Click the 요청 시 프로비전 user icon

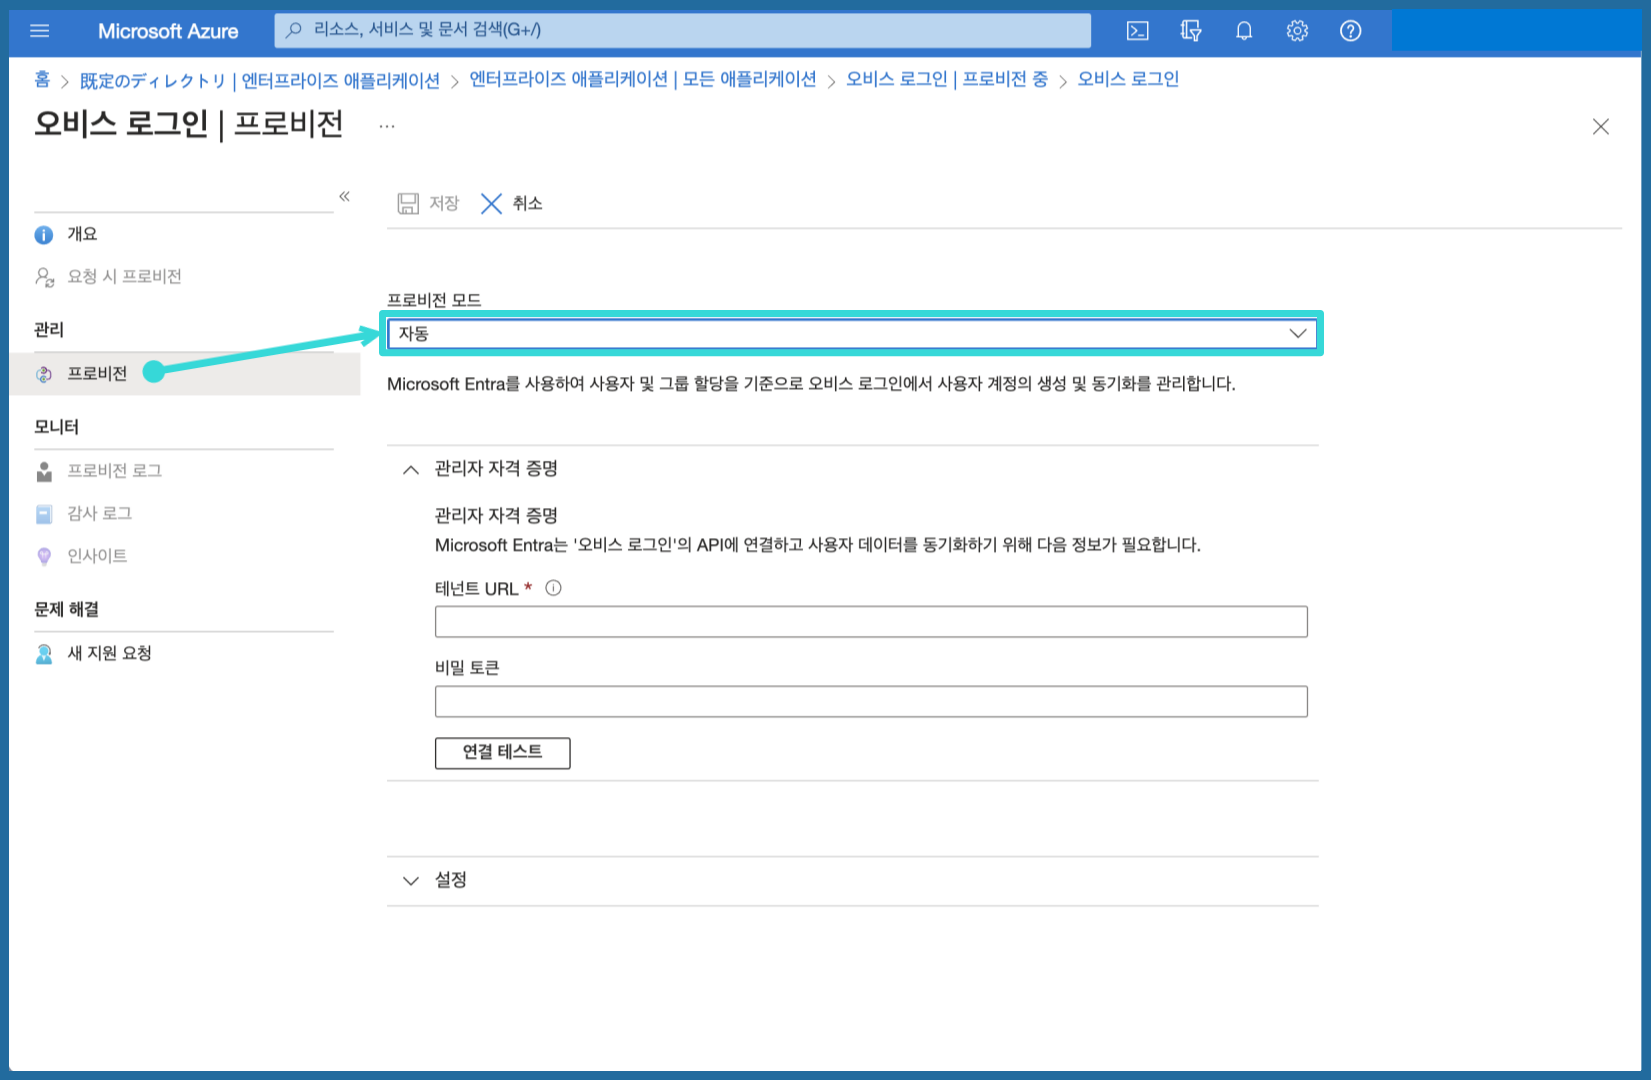[x=44, y=277]
